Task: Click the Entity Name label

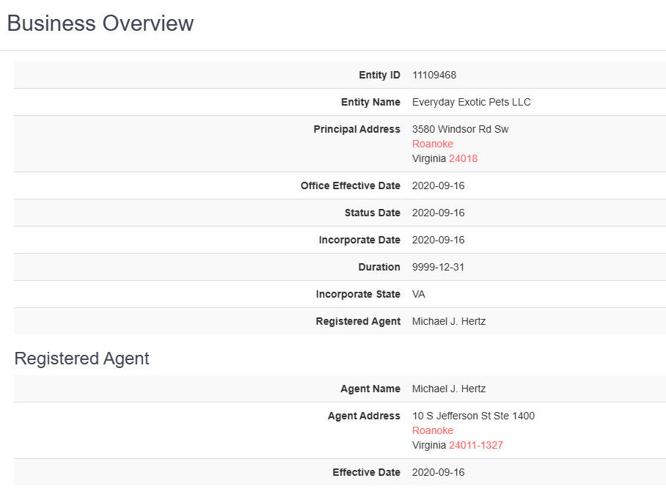Action: (370, 102)
